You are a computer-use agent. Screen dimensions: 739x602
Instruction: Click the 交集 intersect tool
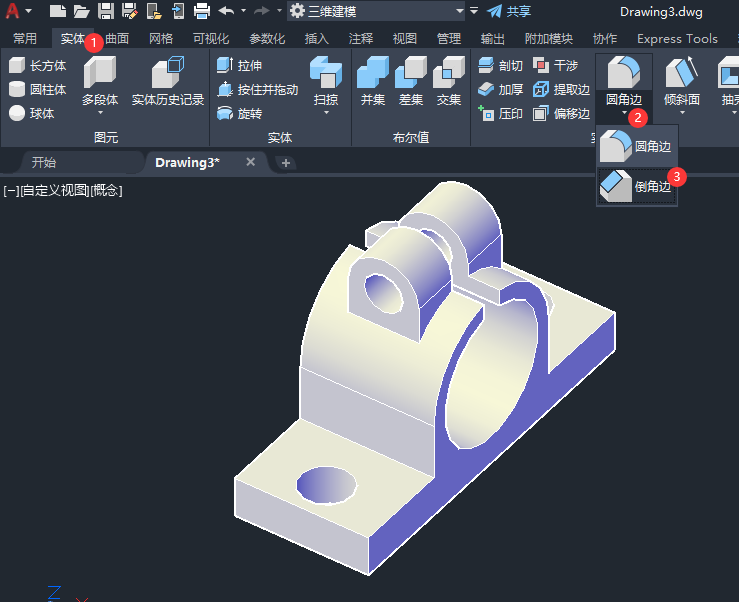pyautogui.click(x=449, y=81)
